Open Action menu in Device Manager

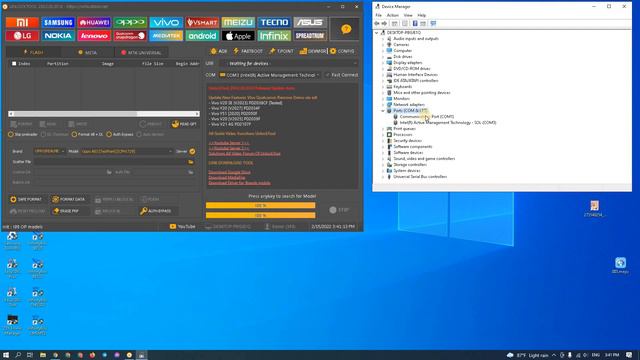[x=392, y=15]
